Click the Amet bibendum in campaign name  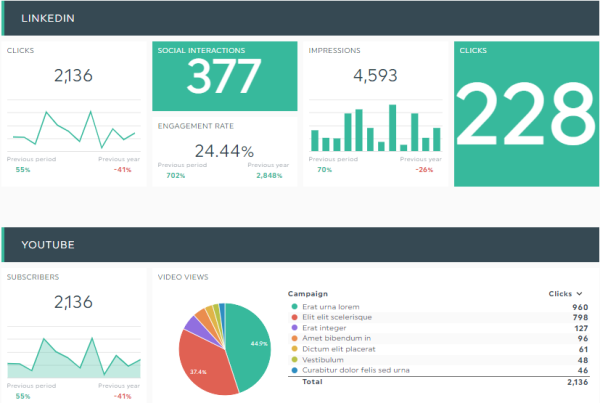pos(336,338)
